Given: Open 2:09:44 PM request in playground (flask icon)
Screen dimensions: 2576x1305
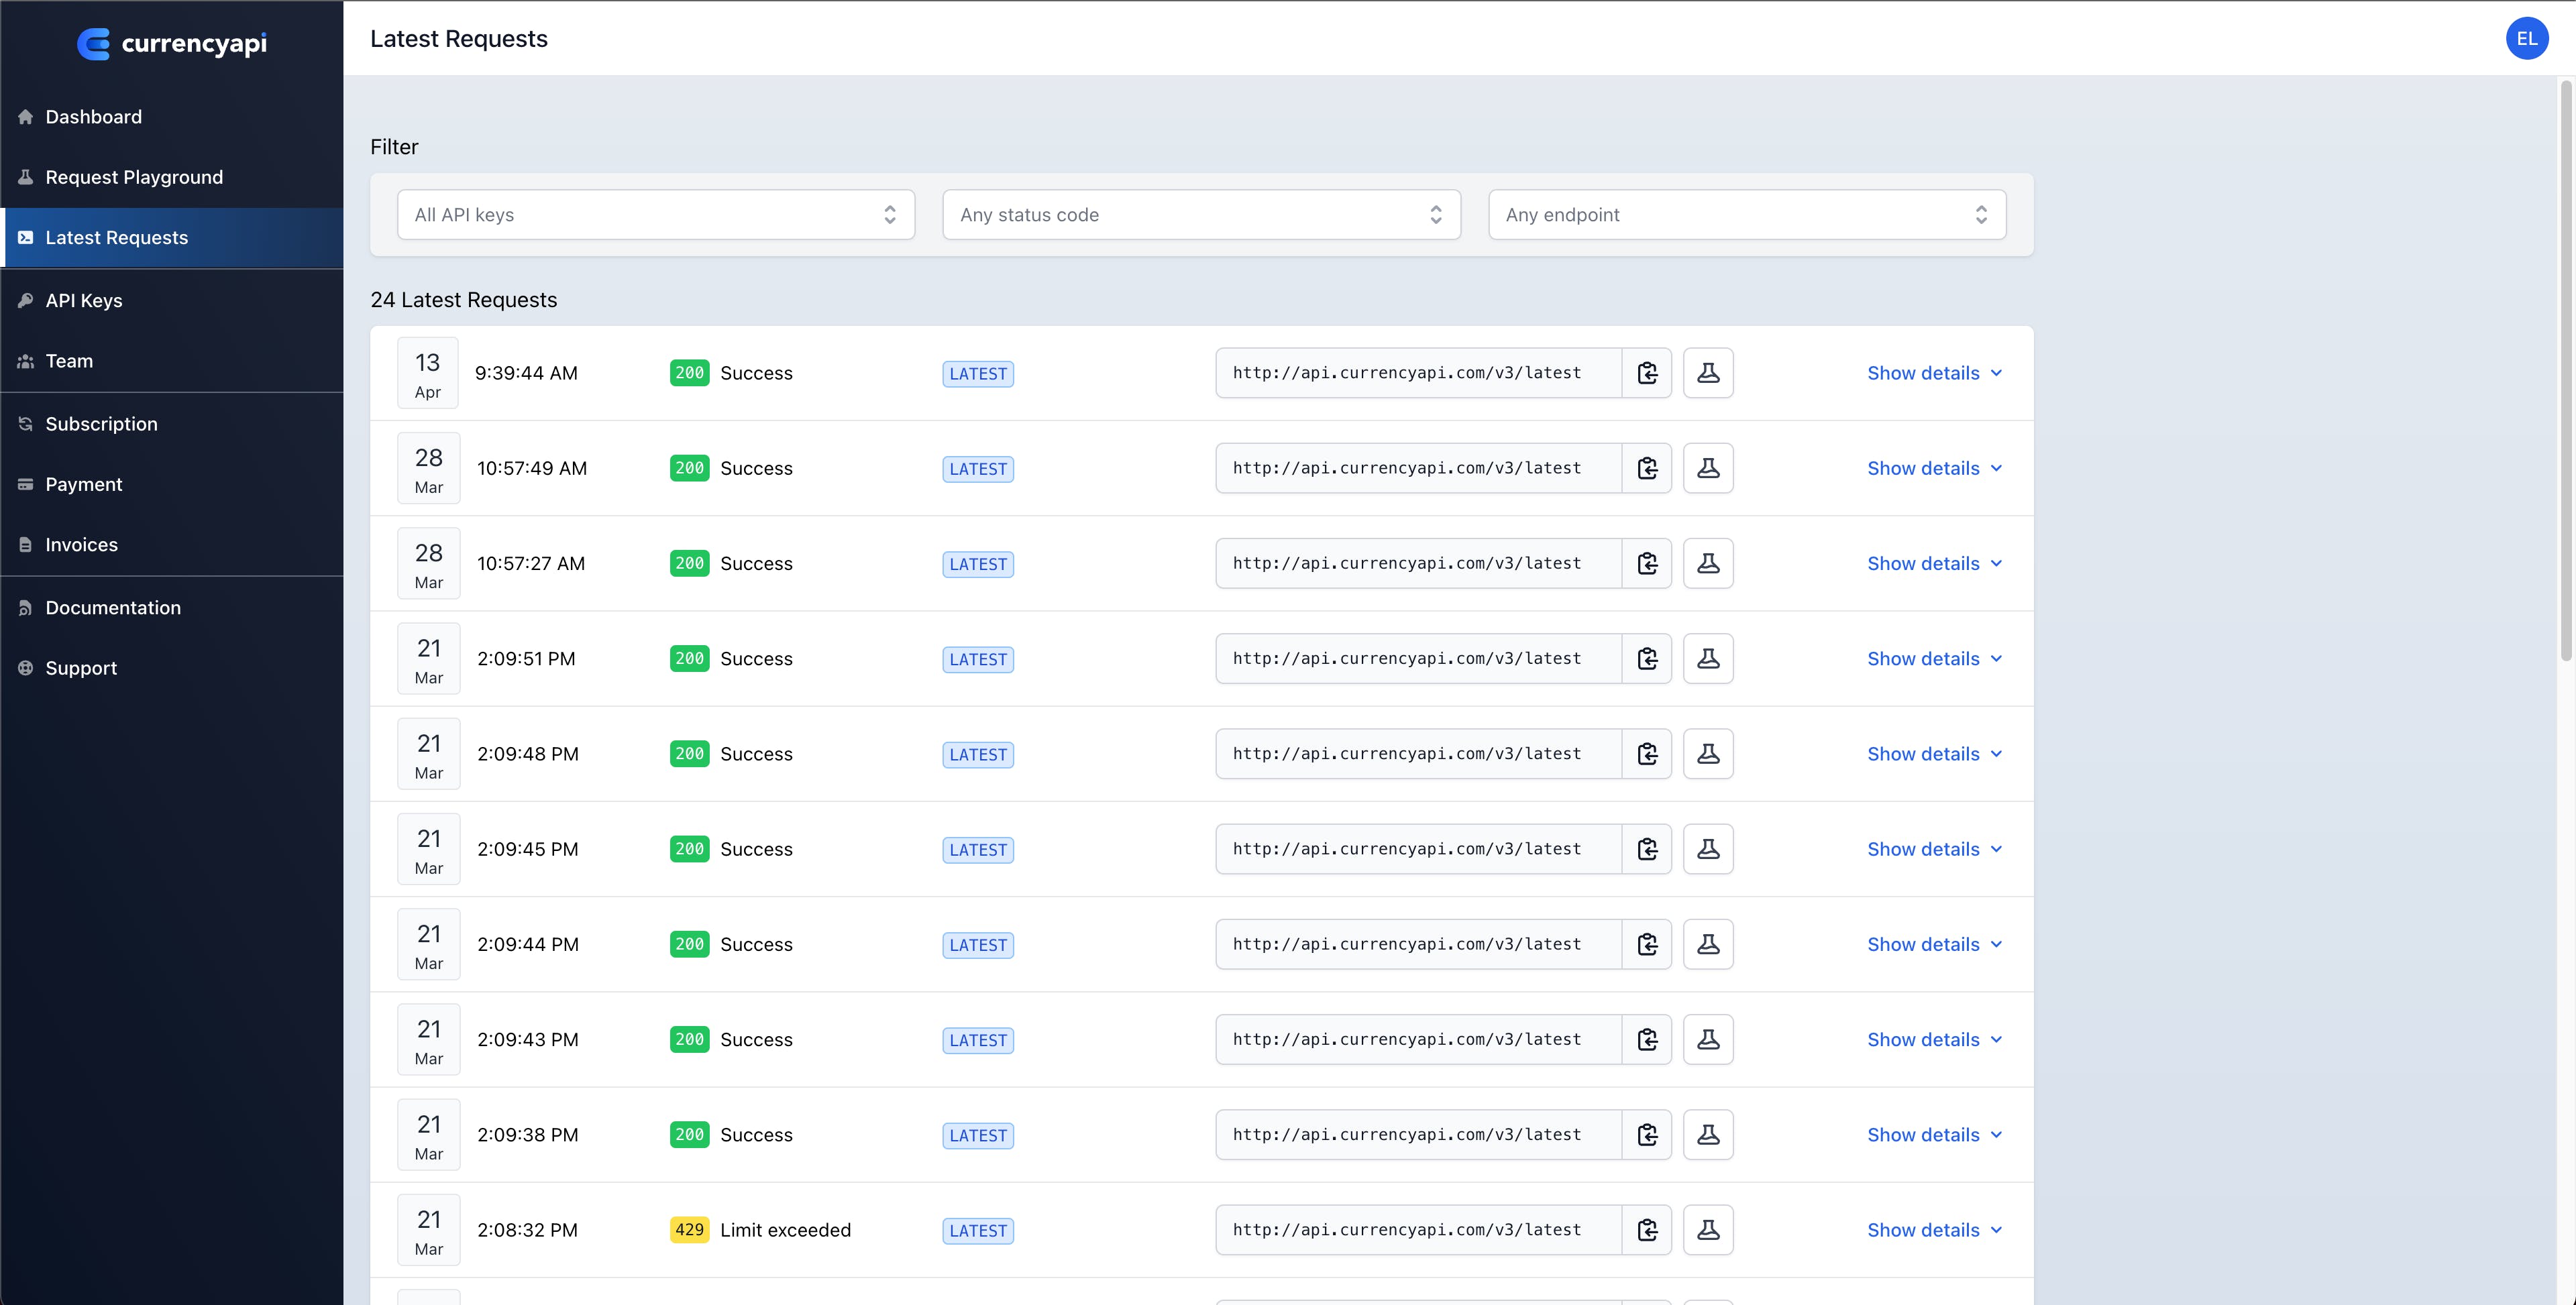Looking at the screenshot, I should coord(1708,944).
